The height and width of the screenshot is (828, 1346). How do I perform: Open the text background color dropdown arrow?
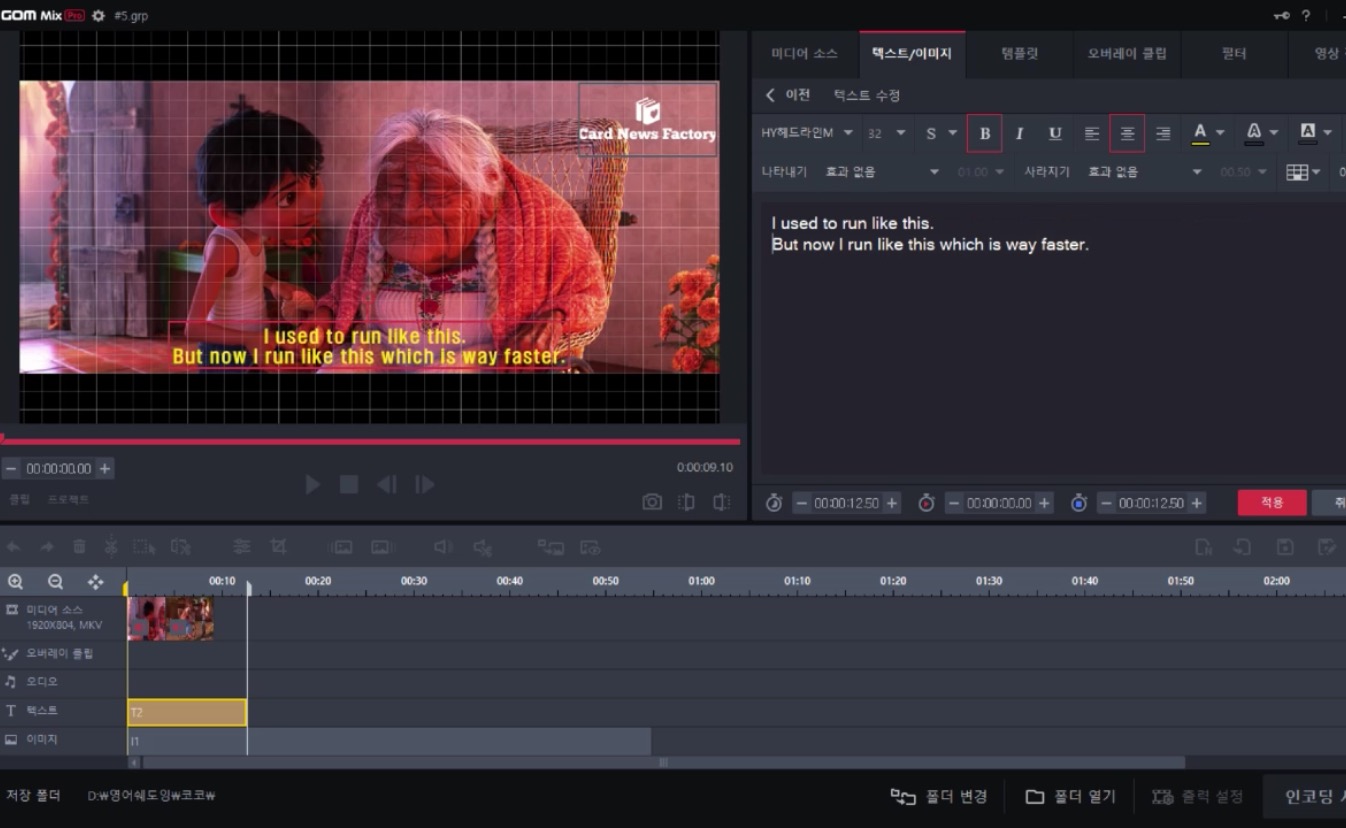(1328, 133)
